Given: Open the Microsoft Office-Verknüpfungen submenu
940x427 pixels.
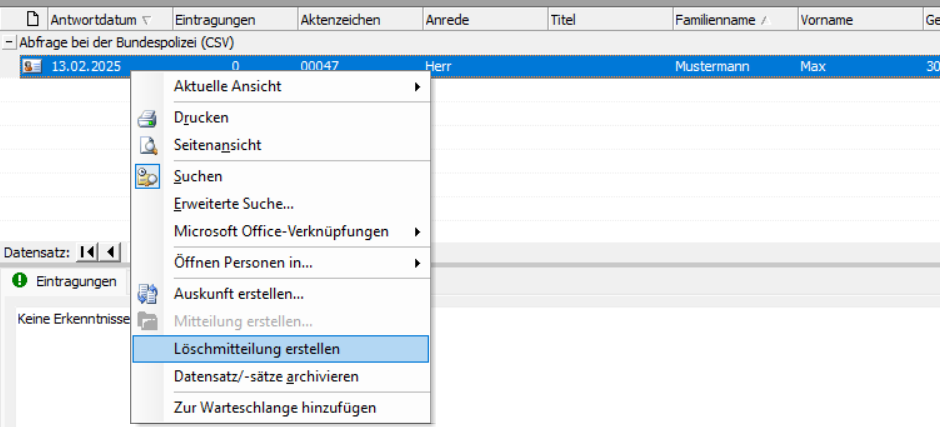Looking at the screenshot, I should click(416, 232).
